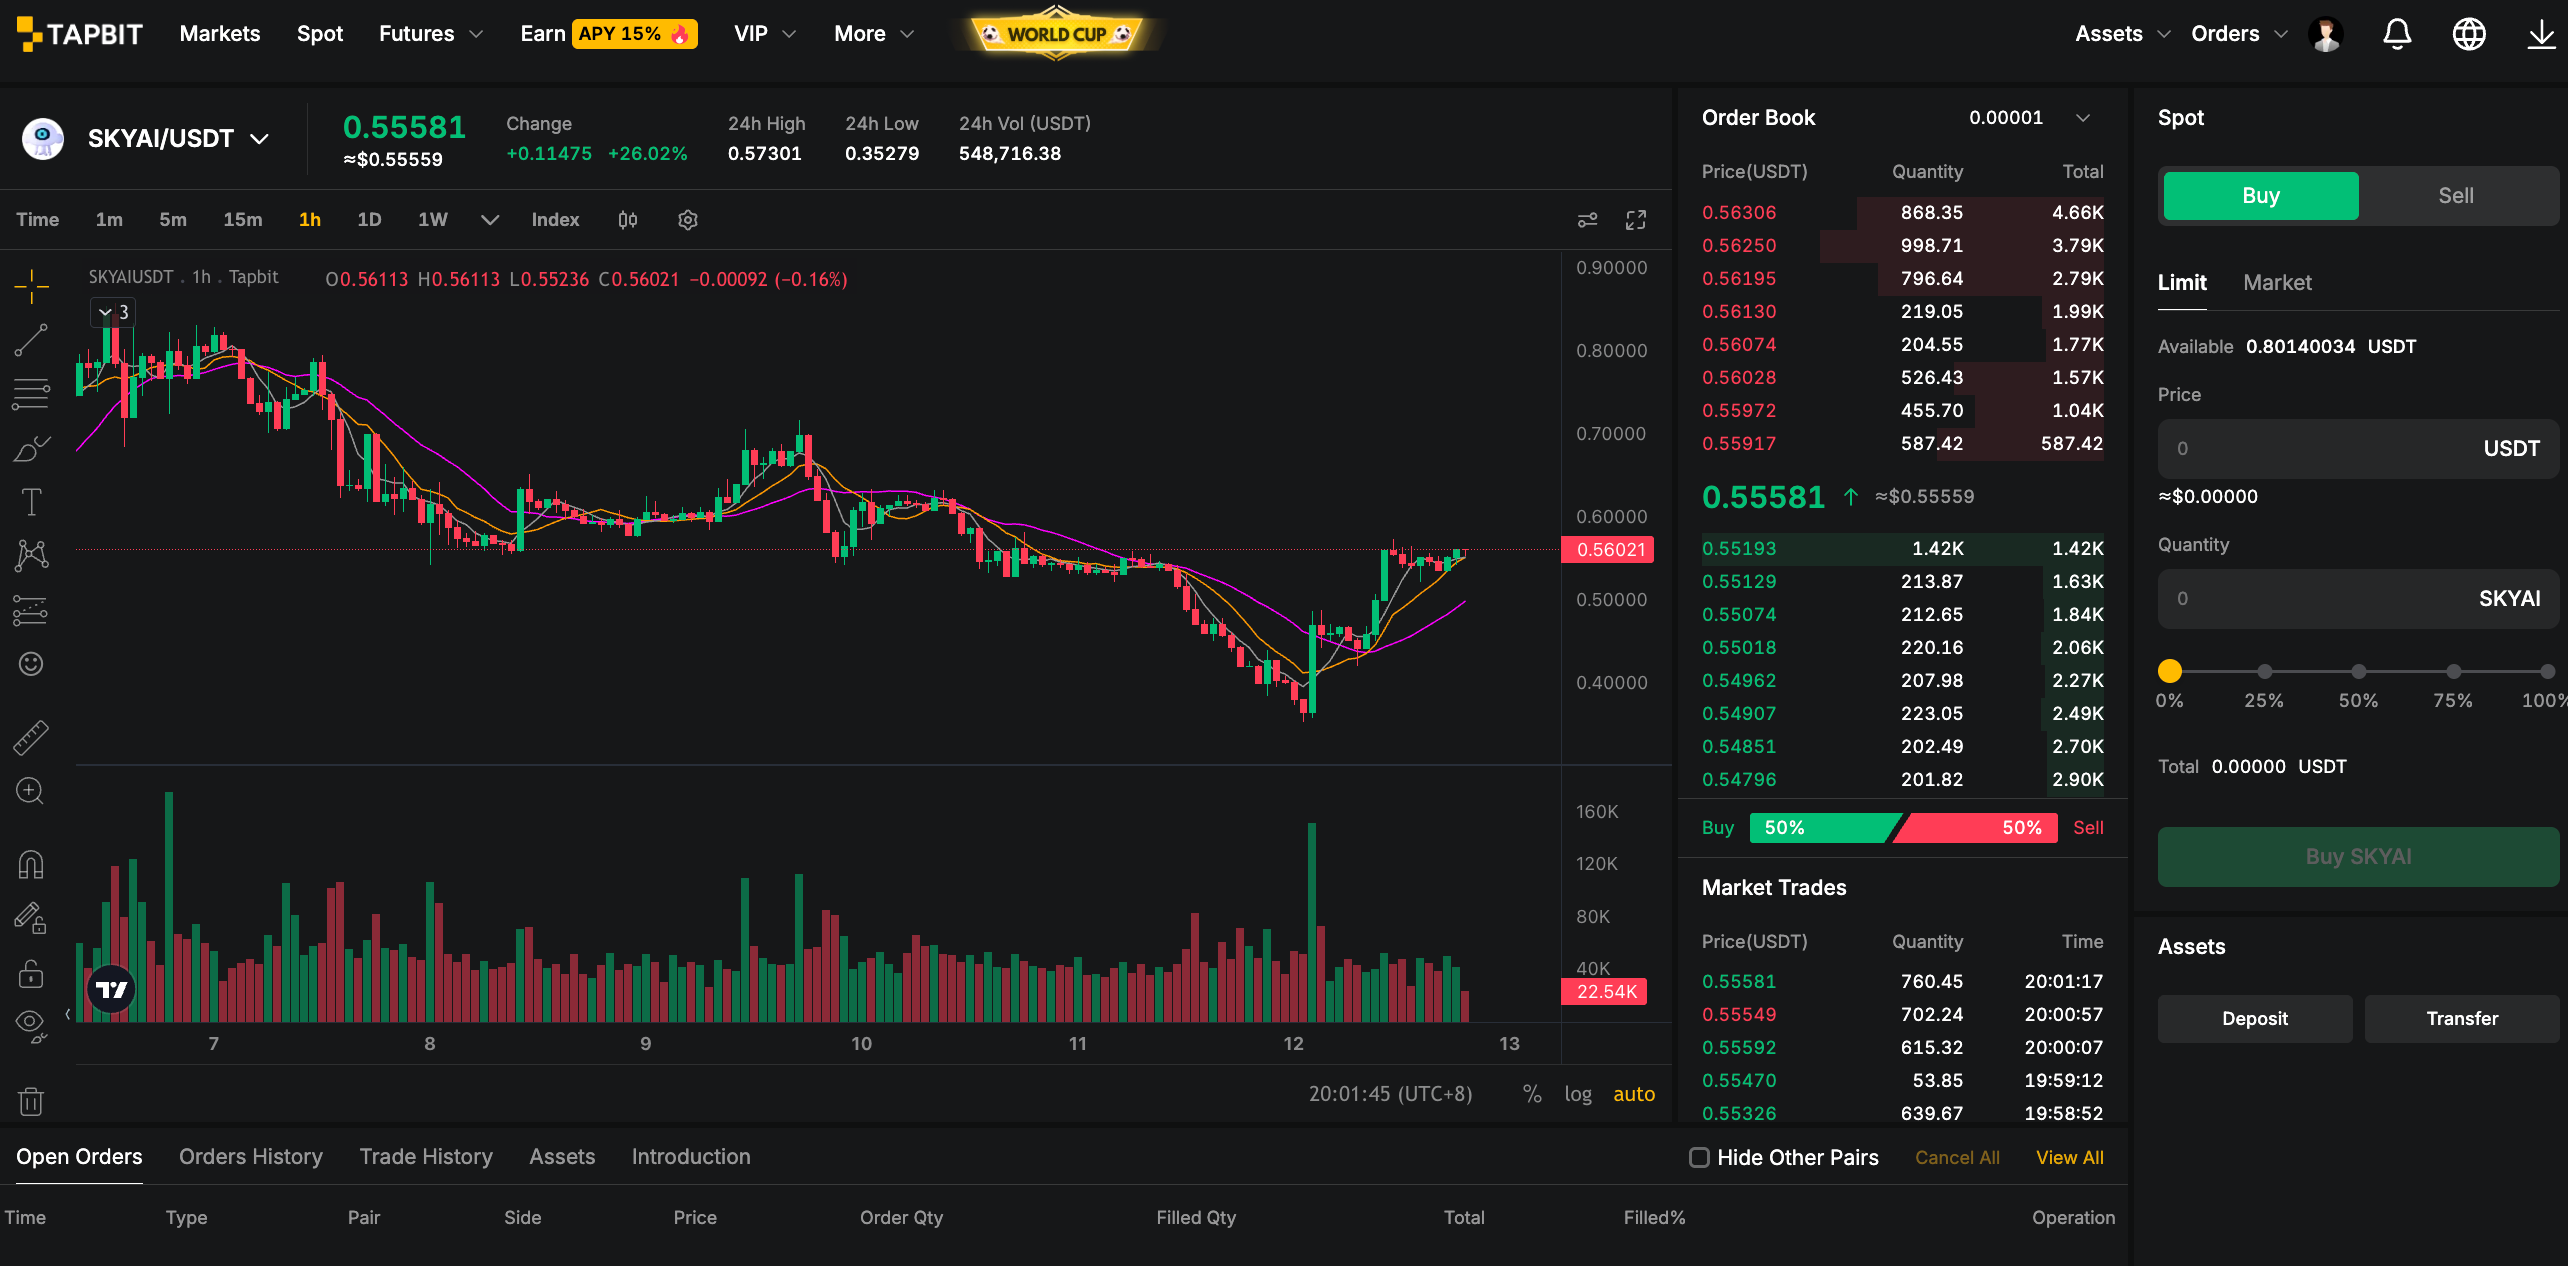Image resolution: width=2568 pixels, height=1266 pixels.
Task: Switch order side to Buy
Action: [x=2261, y=196]
